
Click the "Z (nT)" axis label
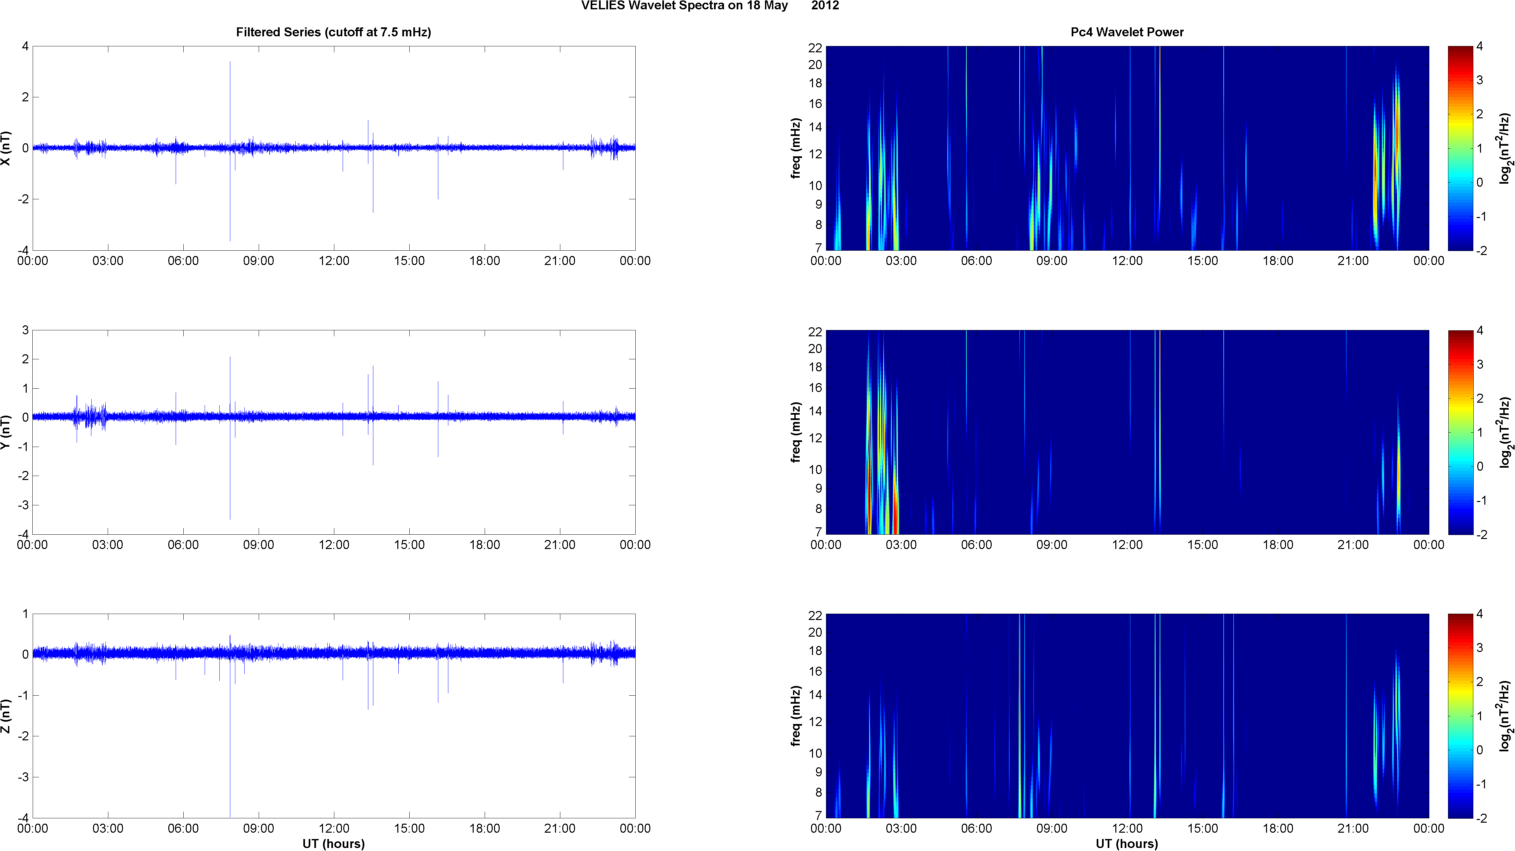click(x=7, y=716)
